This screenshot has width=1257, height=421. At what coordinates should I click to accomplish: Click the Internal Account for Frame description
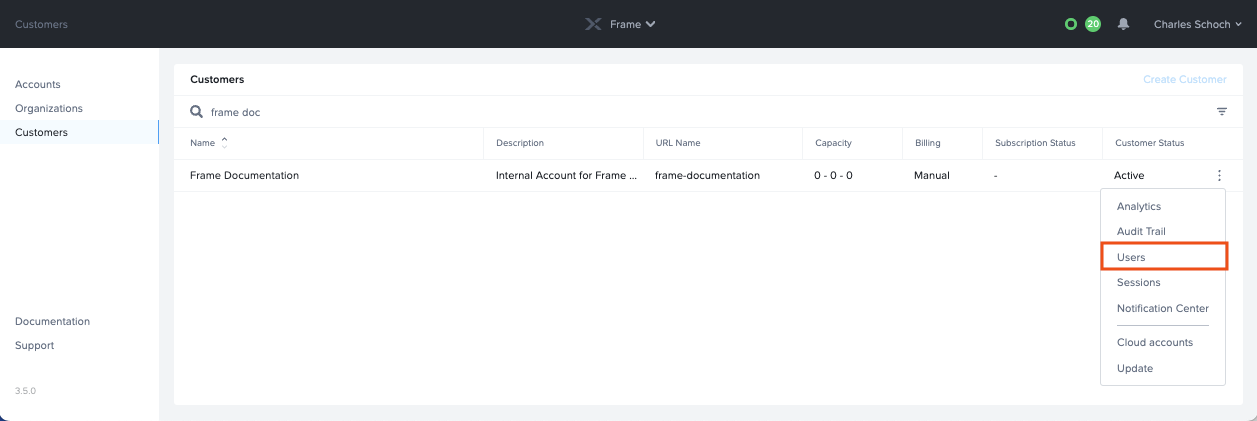tap(566, 175)
